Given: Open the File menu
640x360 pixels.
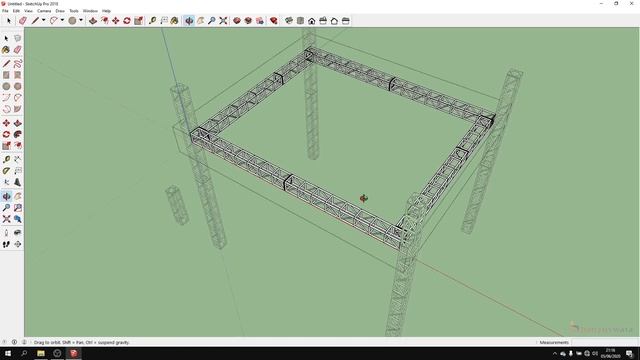Looking at the screenshot, I should 5,11.
